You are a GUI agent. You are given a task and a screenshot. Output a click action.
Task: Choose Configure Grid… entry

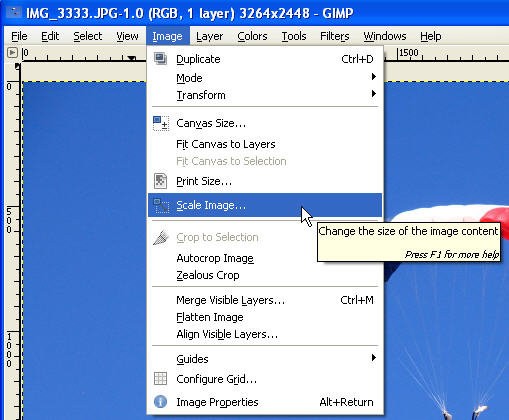265,379
